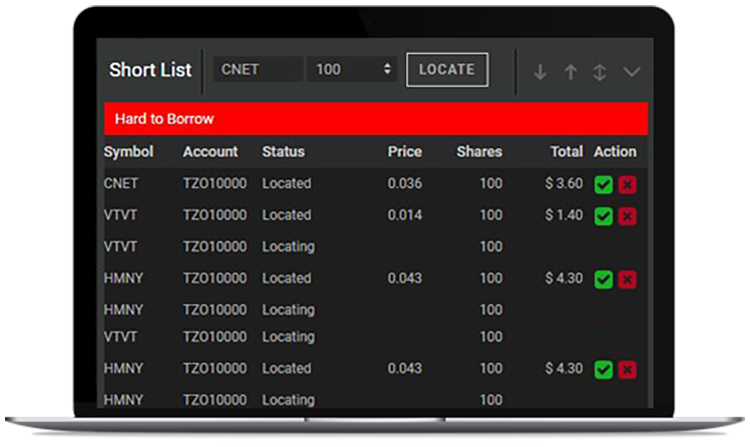The width and height of the screenshot is (750, 447).
Task: Sort by the Symbol column header
Action: [x=129, y=152]
